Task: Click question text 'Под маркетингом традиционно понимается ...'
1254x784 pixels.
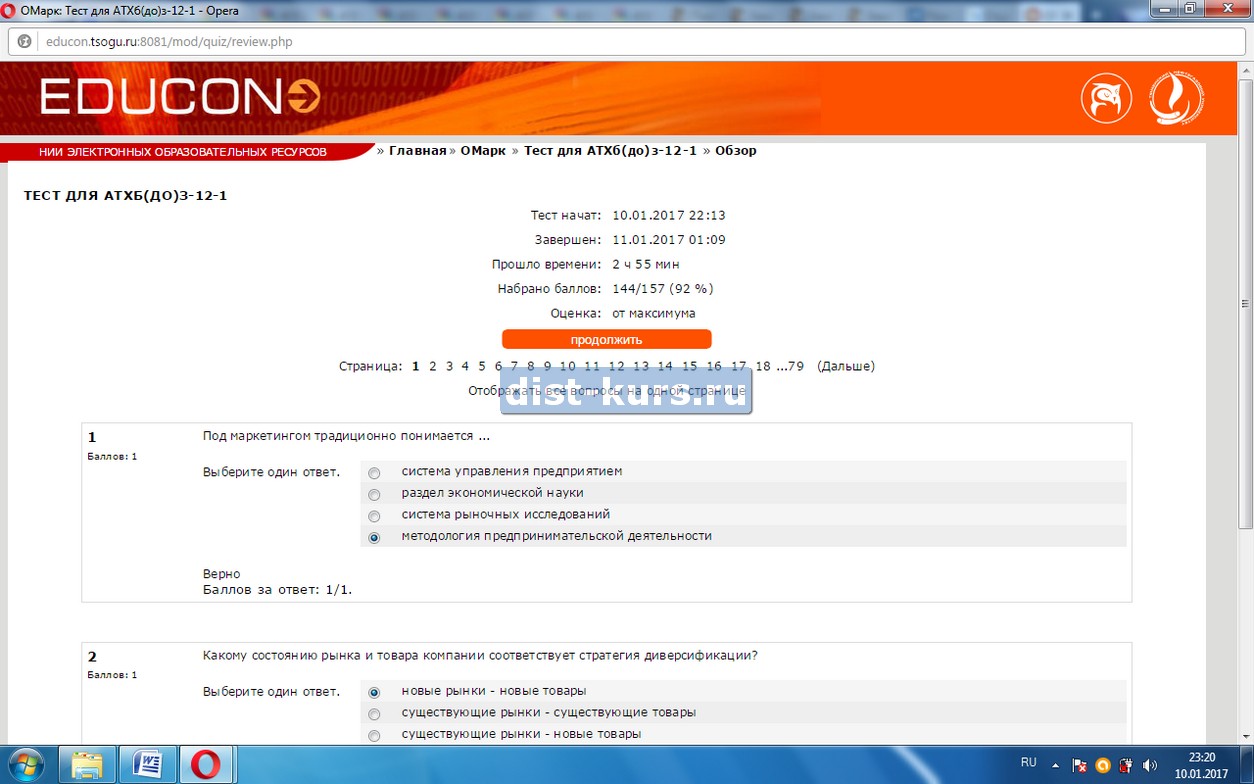Action: tap(346, 436)
